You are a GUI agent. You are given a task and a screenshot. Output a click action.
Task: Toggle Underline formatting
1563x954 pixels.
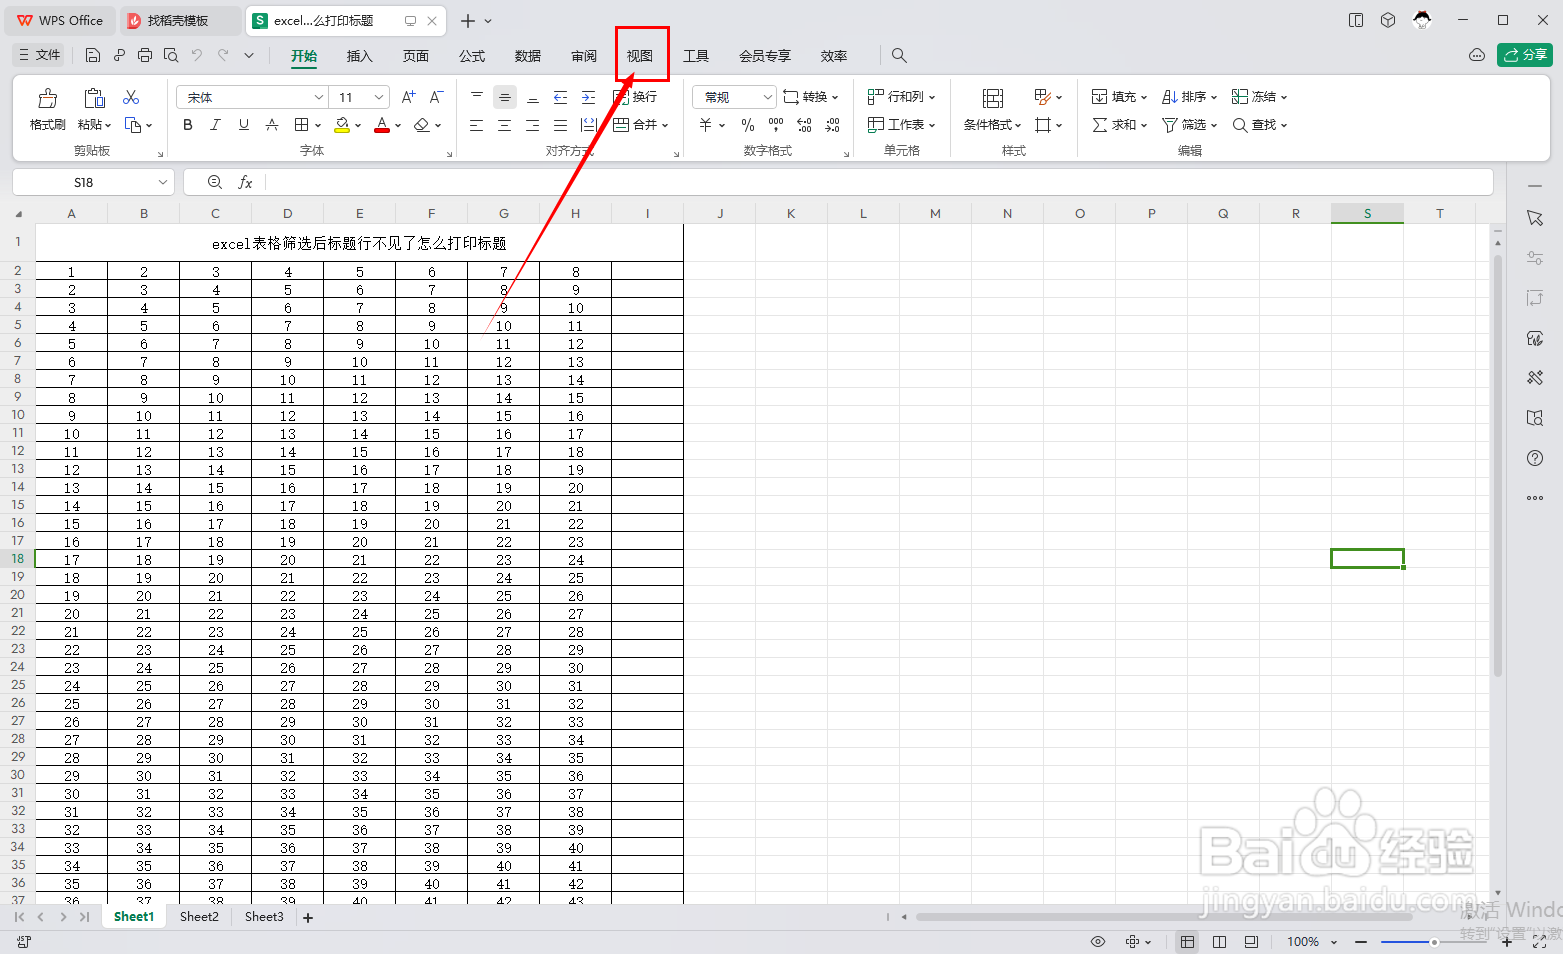[244, 125]
